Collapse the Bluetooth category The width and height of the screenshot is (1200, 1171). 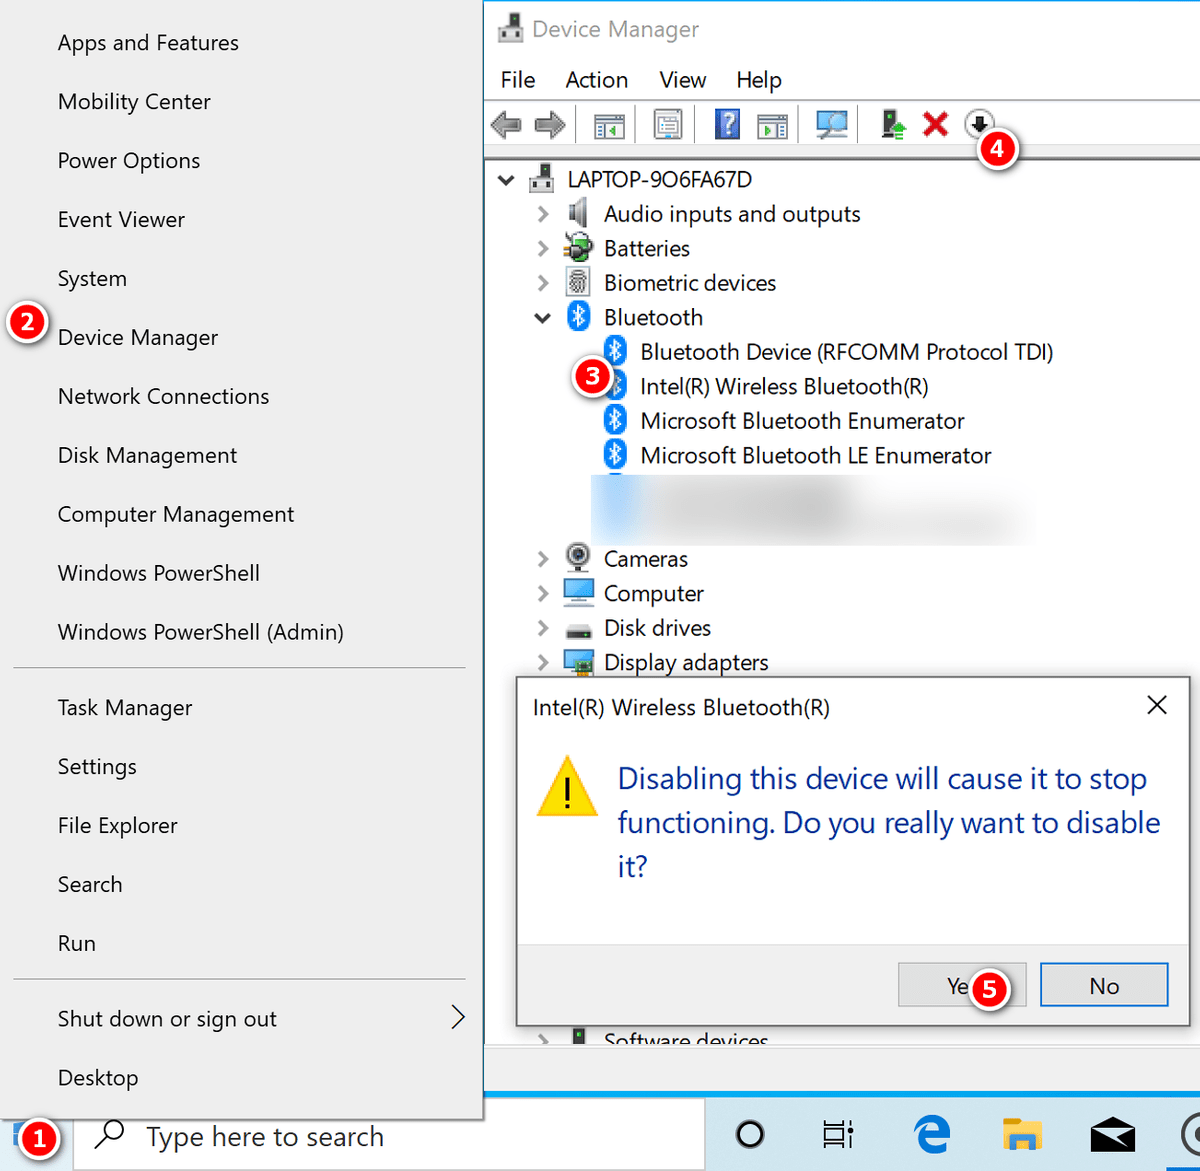(x=542, y=317)
